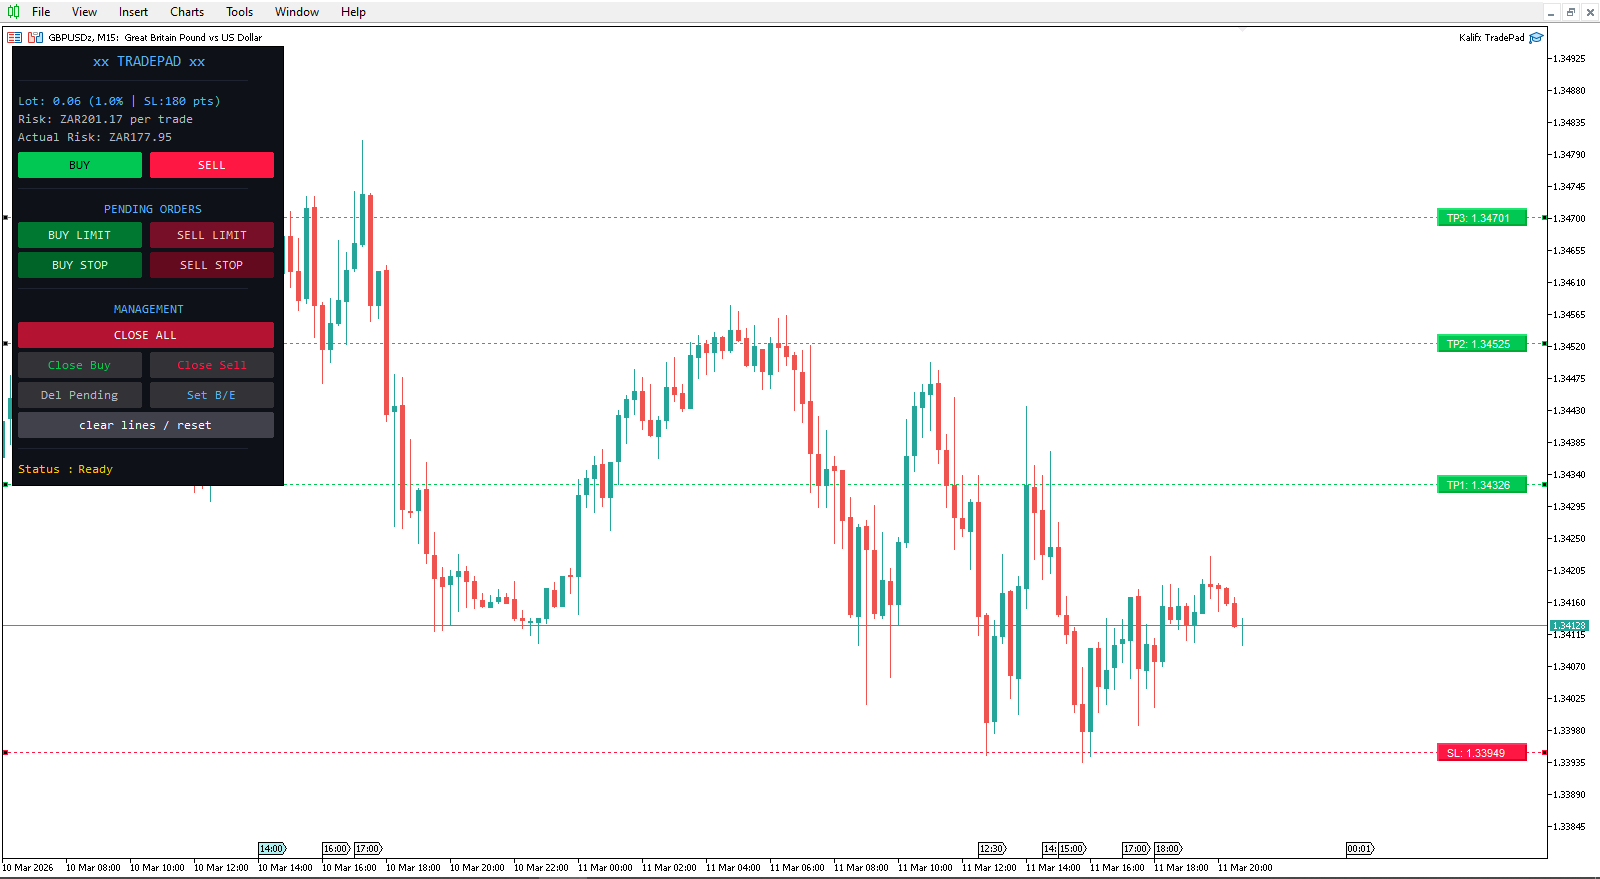
Task: Click the restore down window icon
Action: tap(1570, 12)
